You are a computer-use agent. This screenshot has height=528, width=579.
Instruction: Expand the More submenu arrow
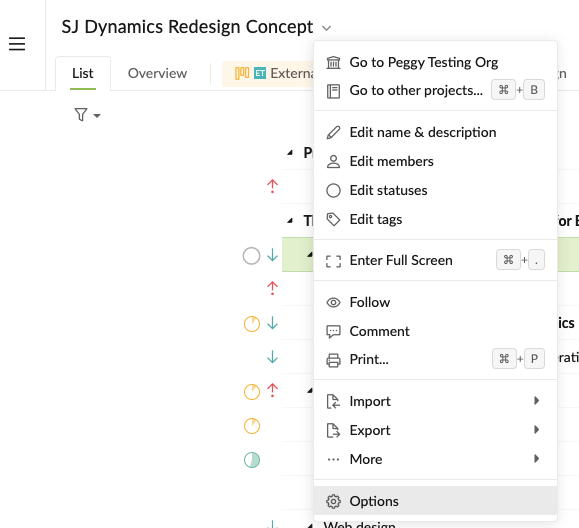[537, 459]
